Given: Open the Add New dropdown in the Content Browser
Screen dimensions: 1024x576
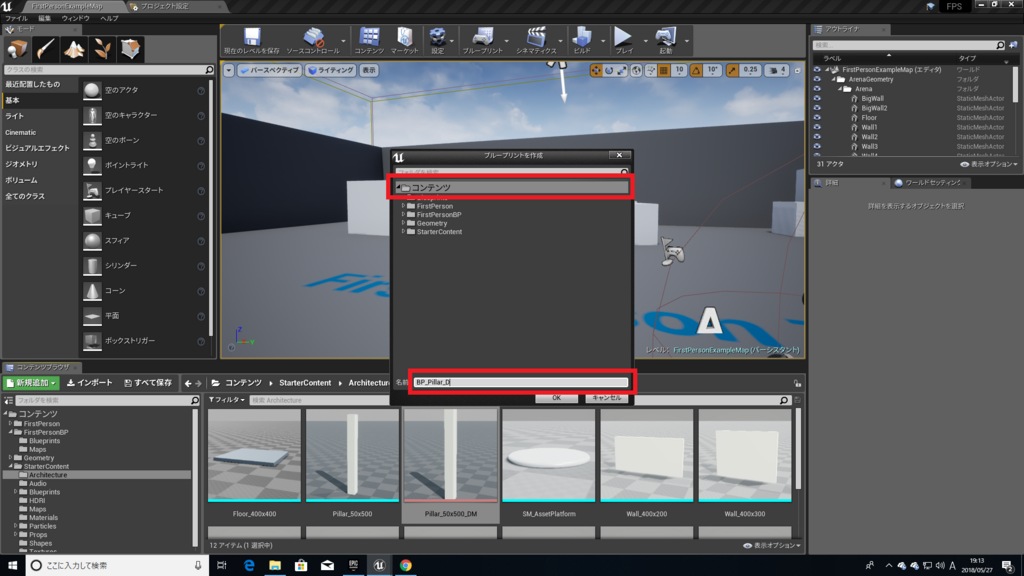Looking at the screenshot, I should click(x=31, y=383).
